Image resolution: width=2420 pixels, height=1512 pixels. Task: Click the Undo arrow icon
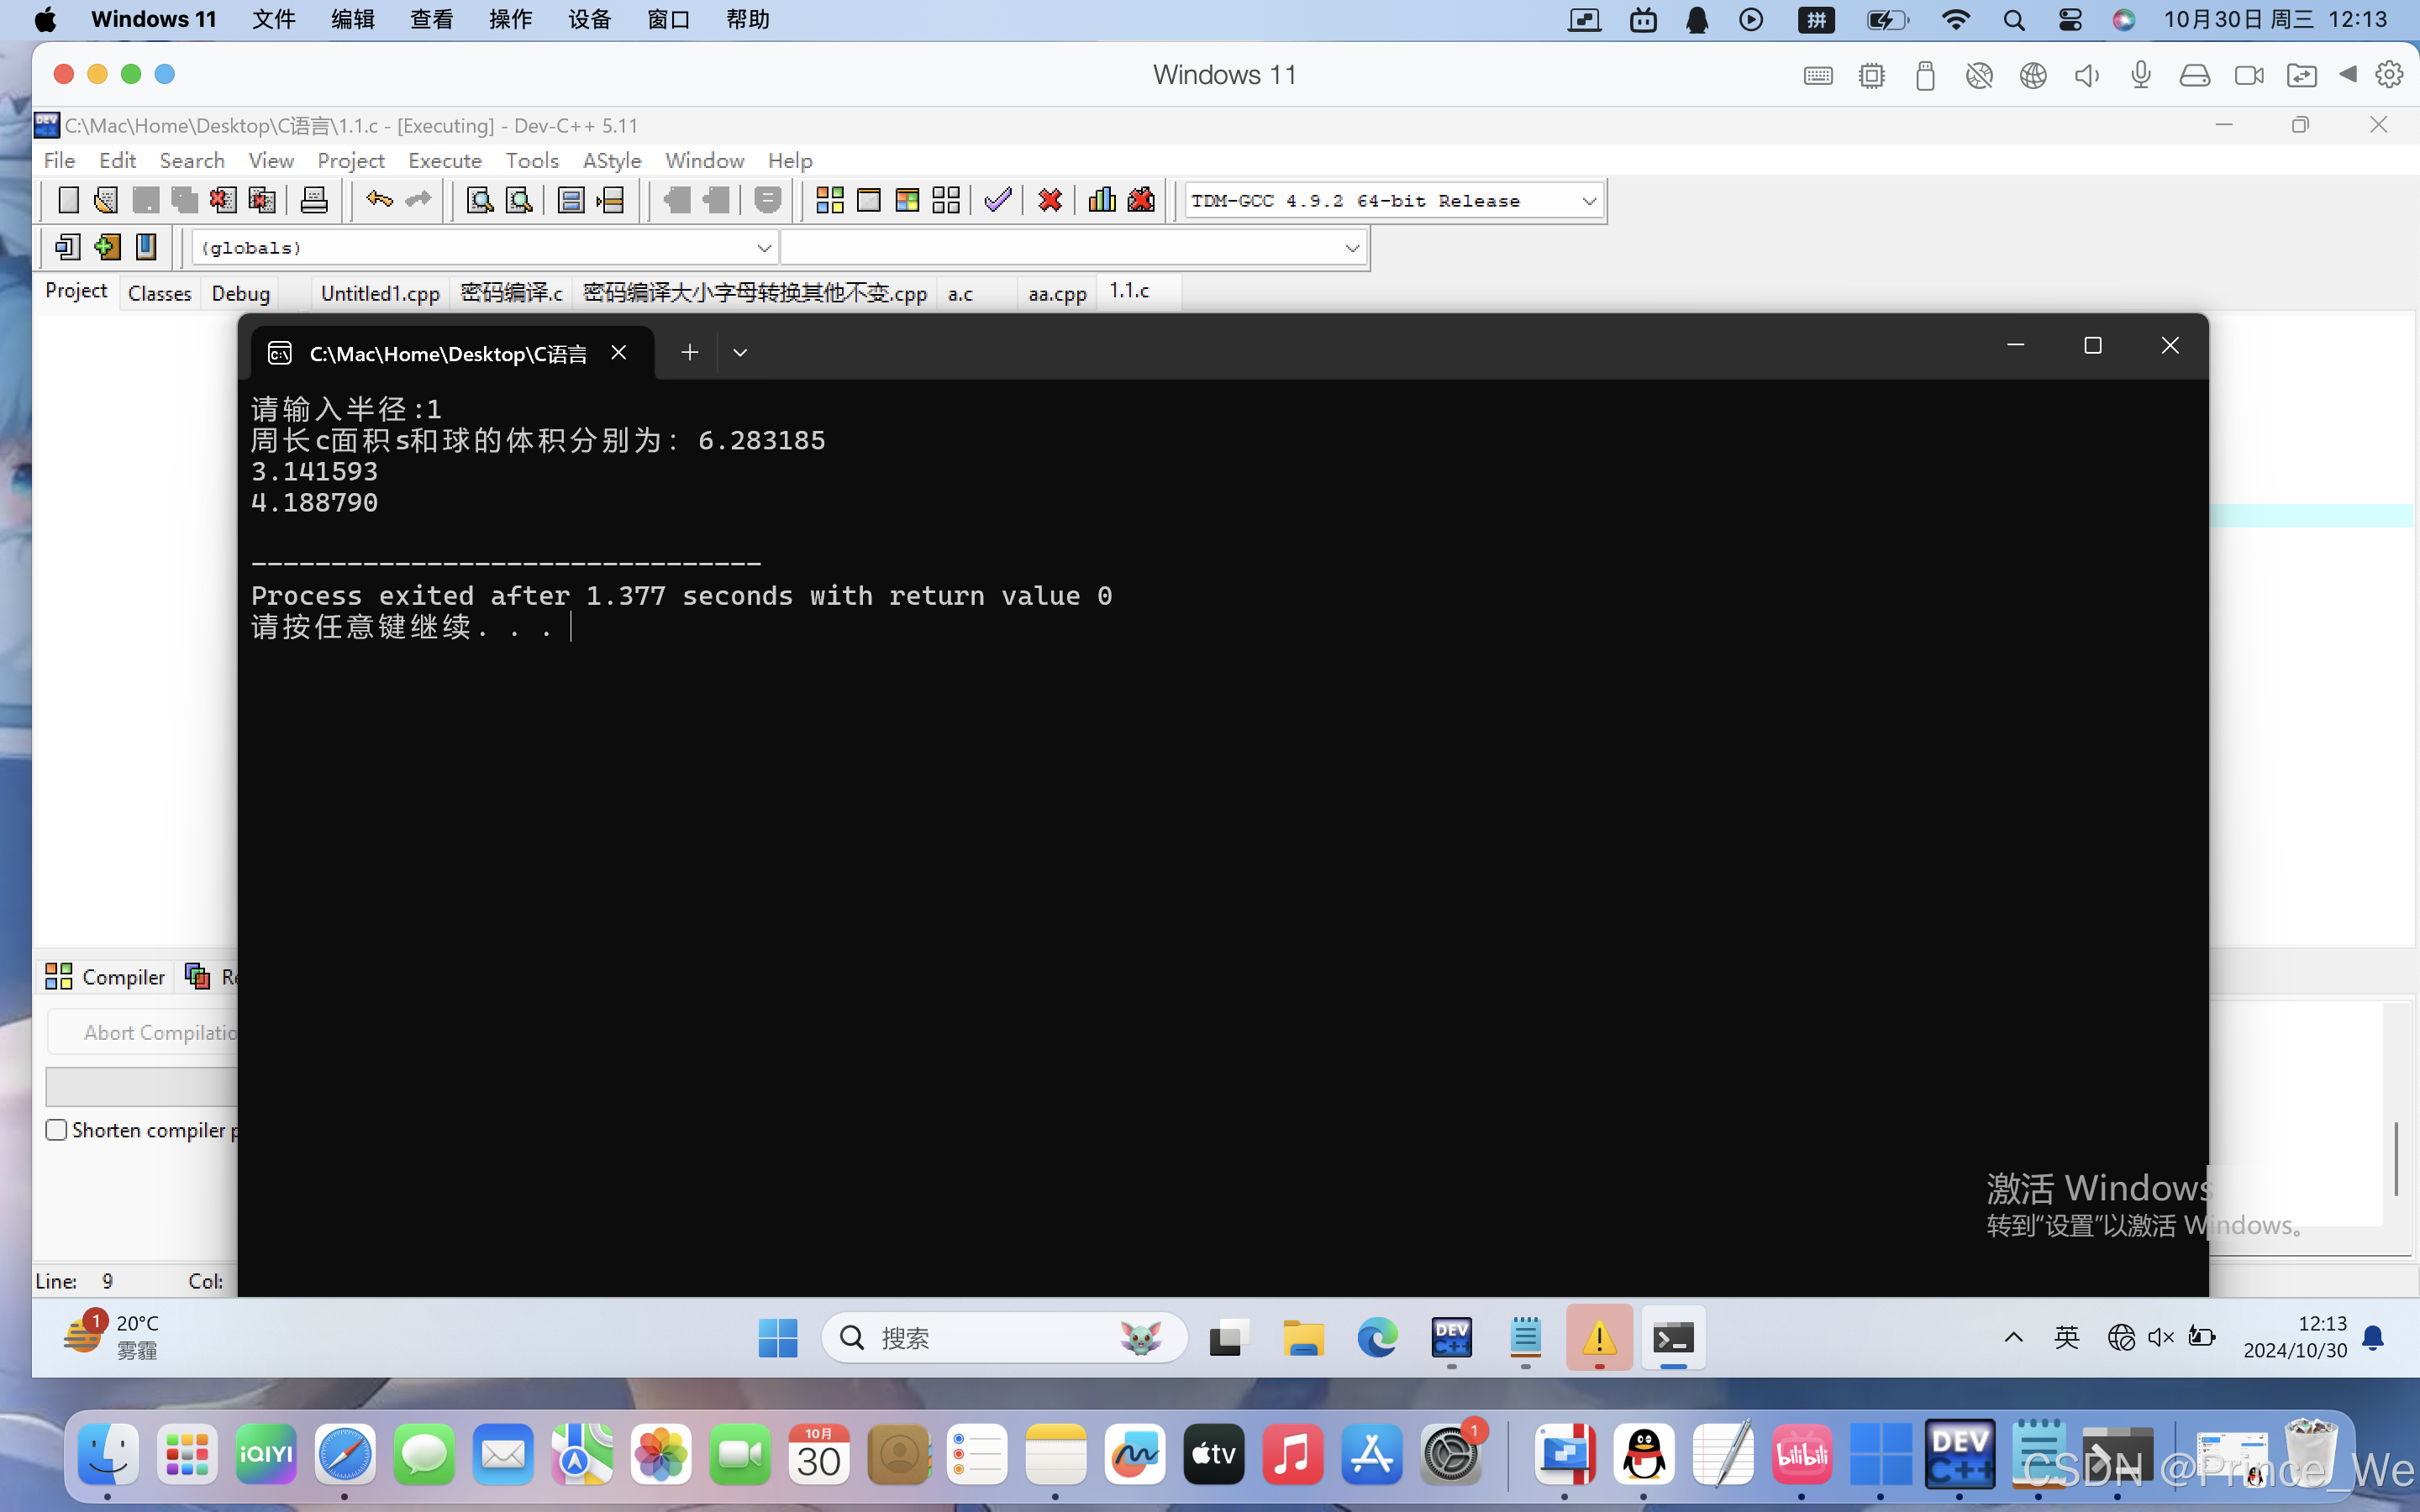coord(379,200)
